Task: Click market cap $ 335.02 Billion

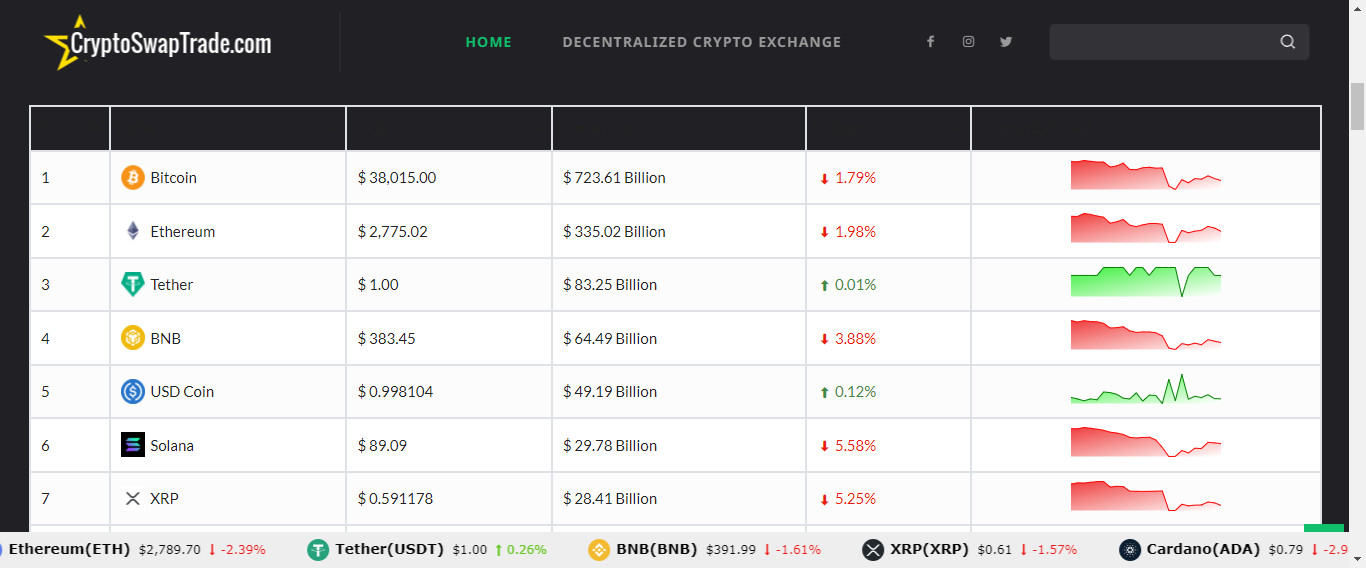Action: coord(615,231)
